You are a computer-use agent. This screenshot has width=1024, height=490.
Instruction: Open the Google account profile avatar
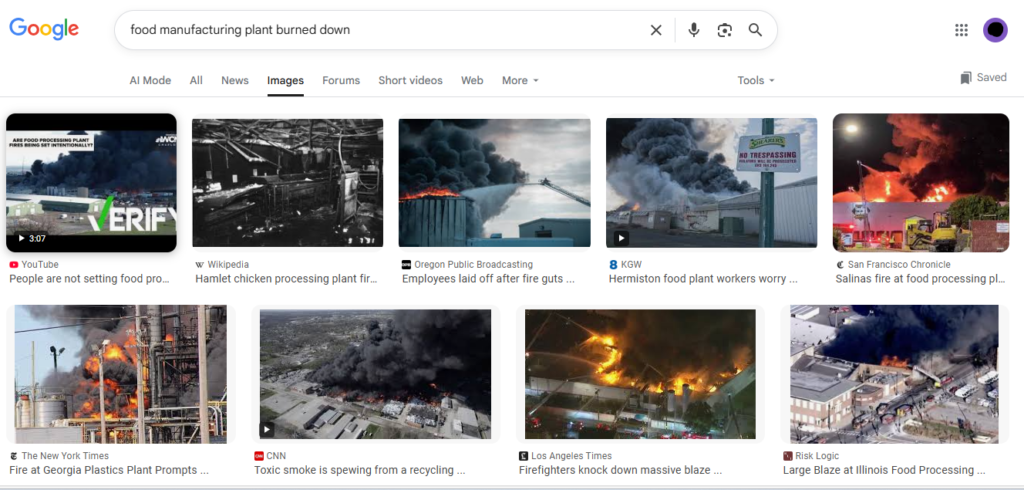995,30
